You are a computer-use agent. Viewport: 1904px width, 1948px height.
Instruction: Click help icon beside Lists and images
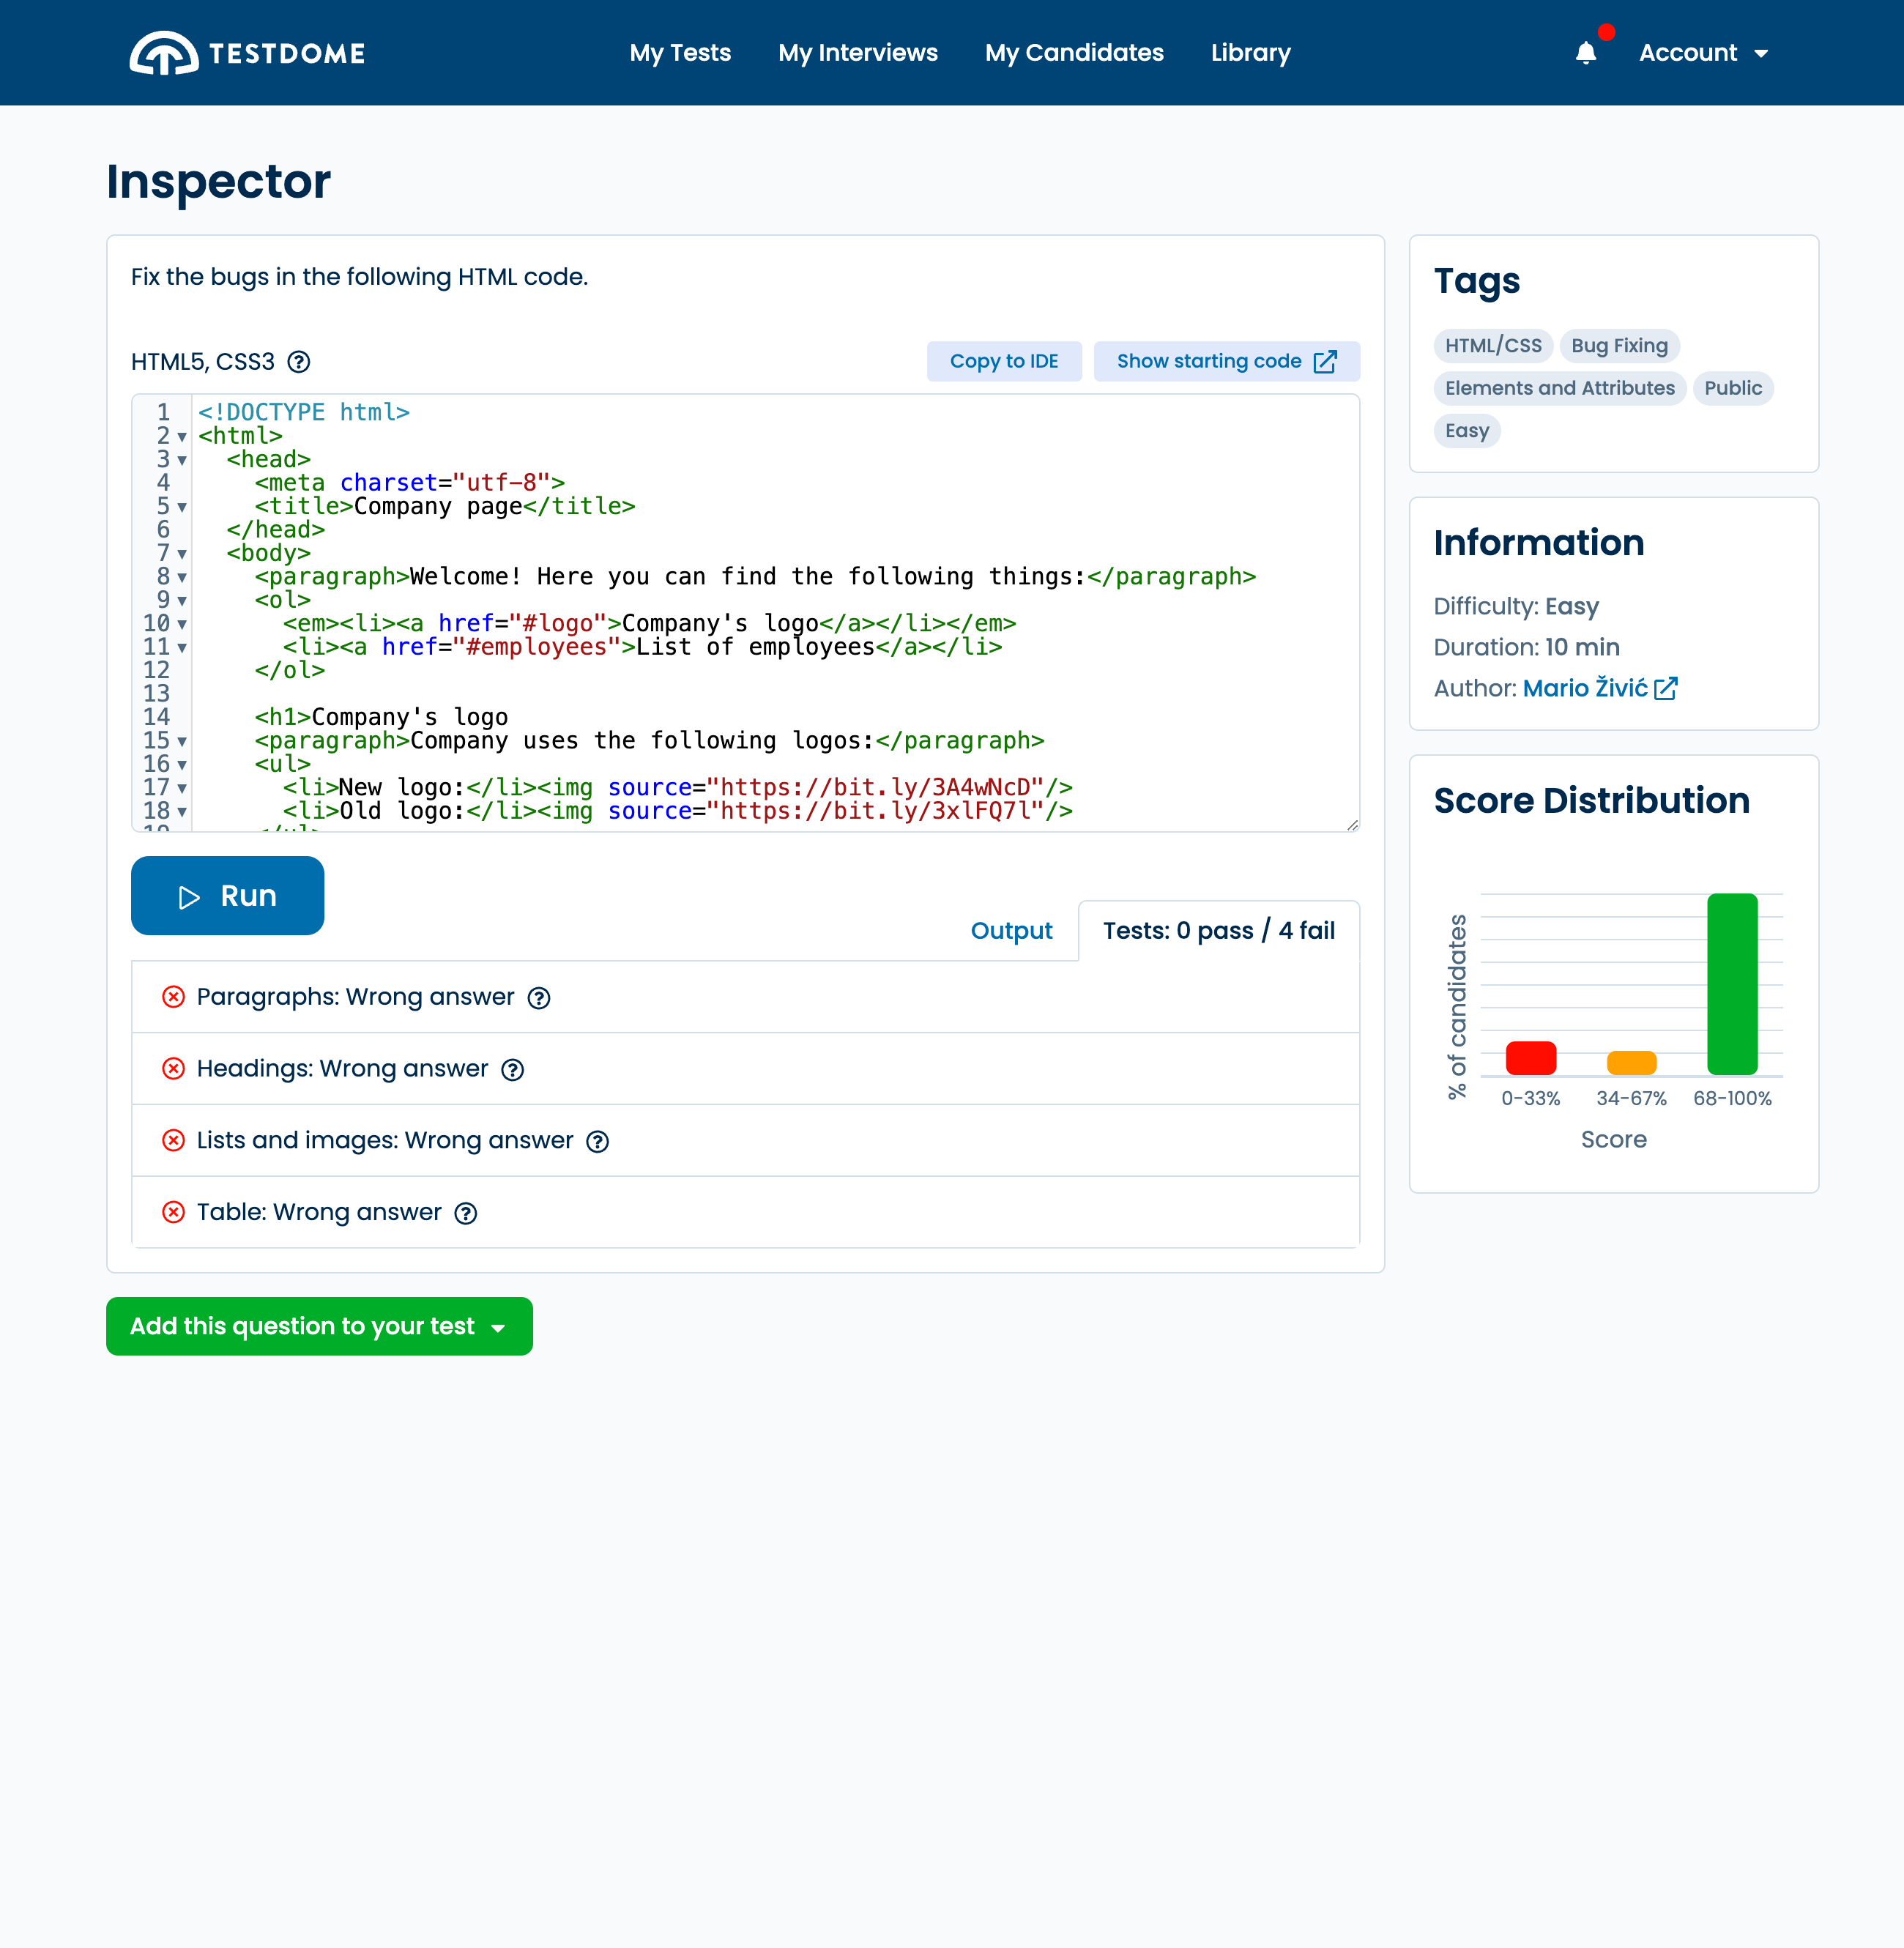(597, 1142)
